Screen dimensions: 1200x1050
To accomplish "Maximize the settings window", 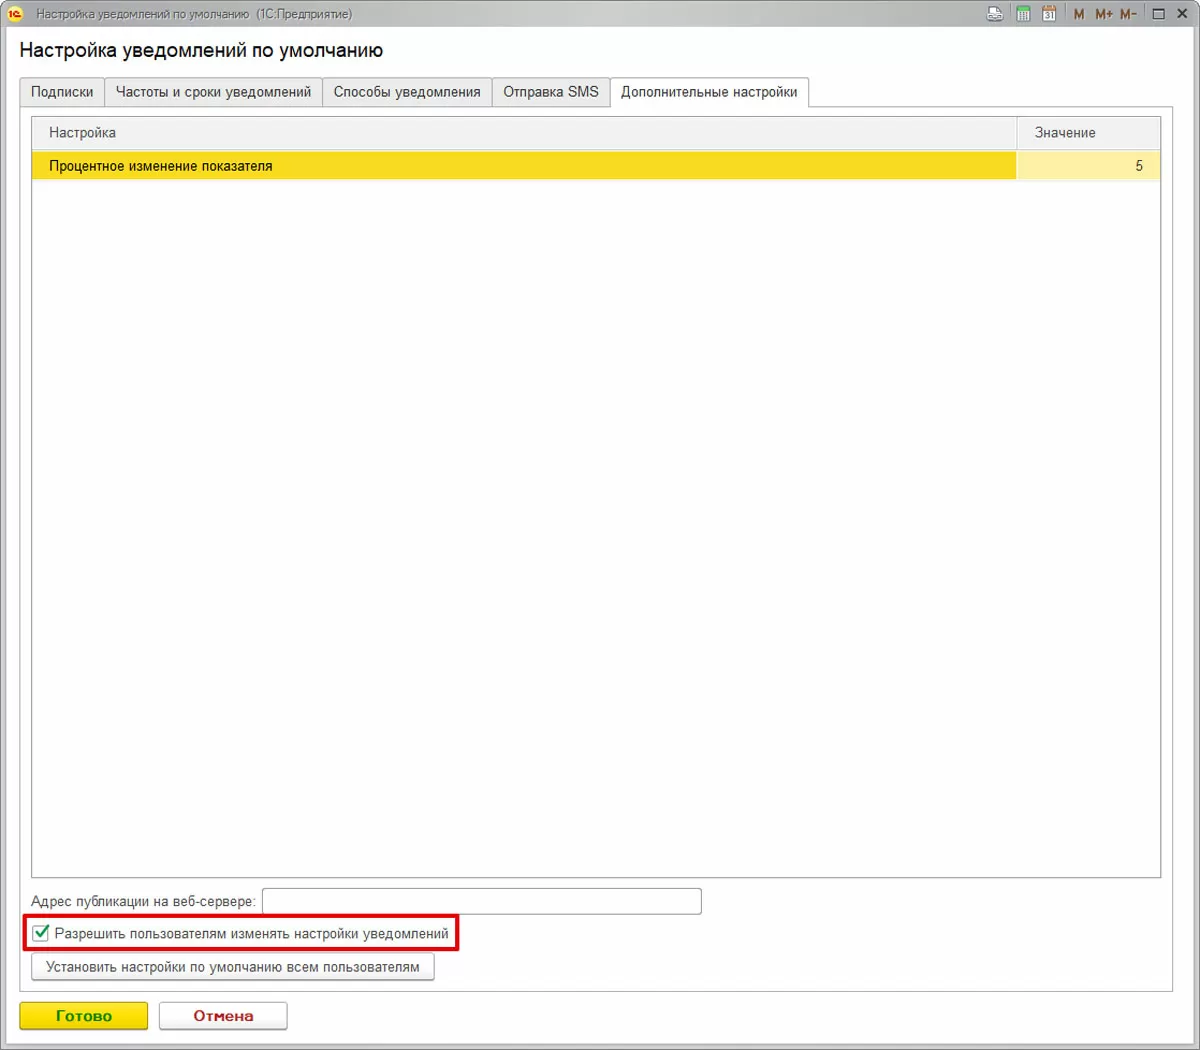I will click(1158, 14).
